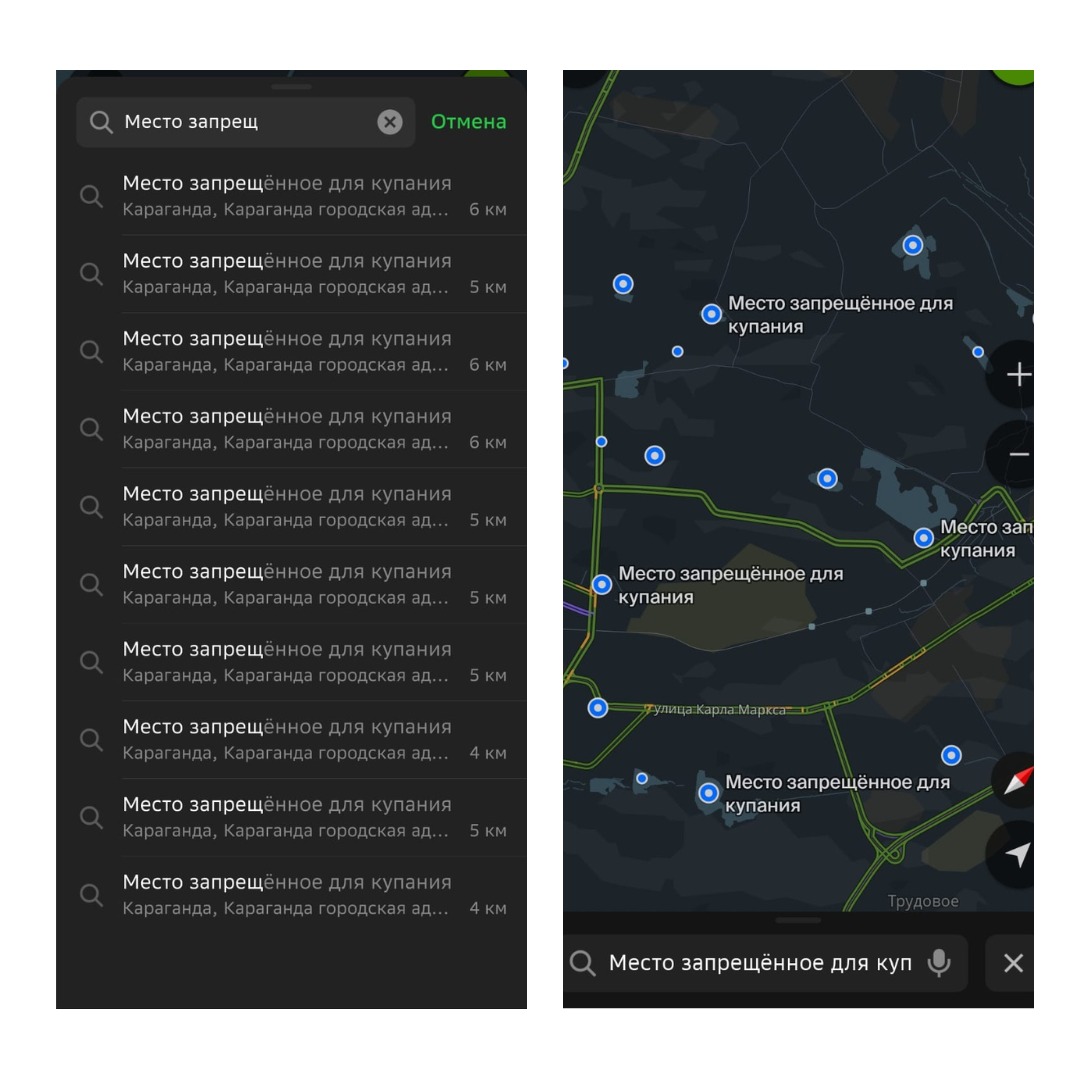Click the magnifier icon in the top search field
The height and width of the screenshot is (1080, 1080).
click(x=101, y=122)
